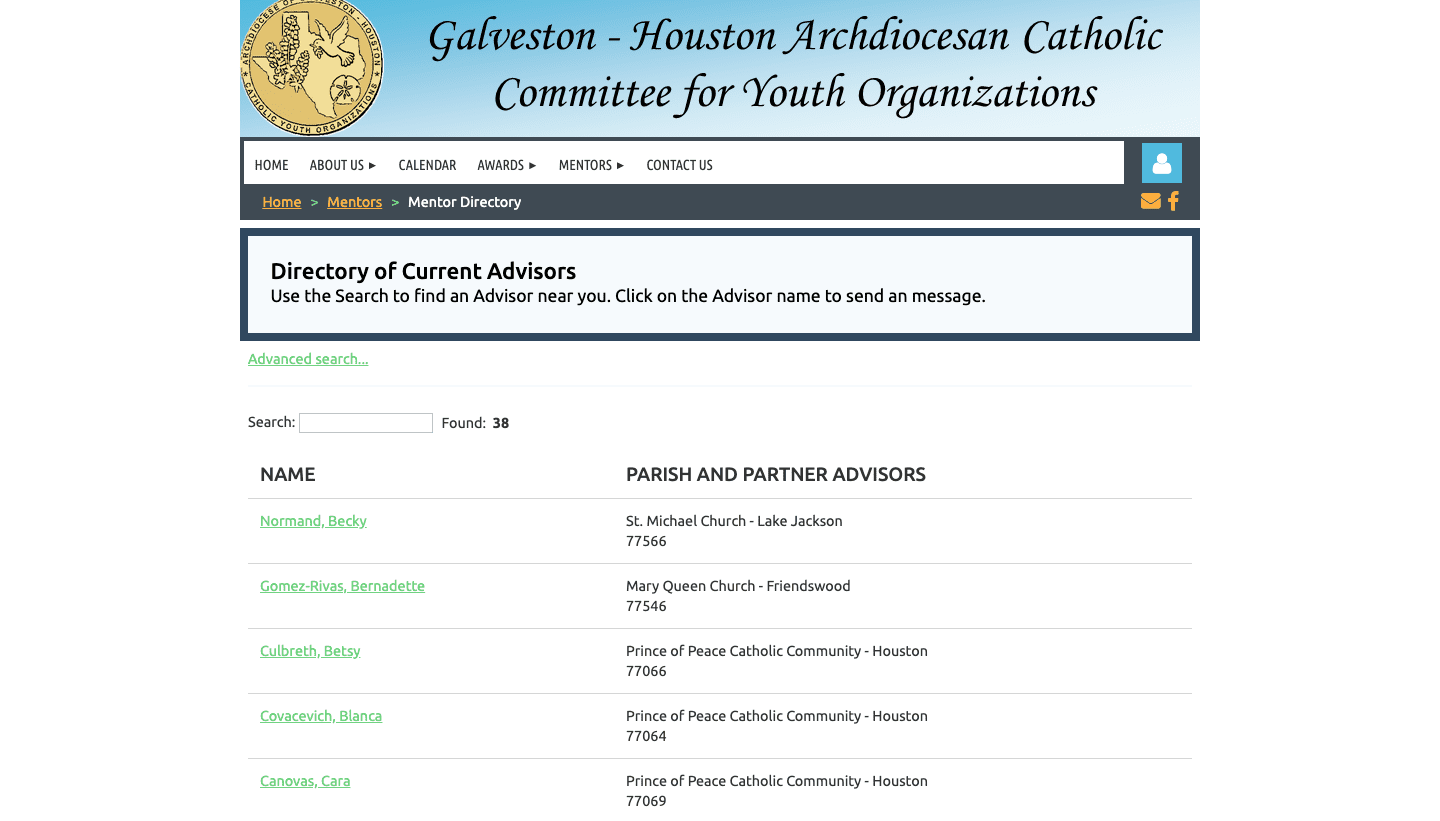1440x821 pixels.
Task: Go to the CONTACT US page
Action: [x=679, y=164]
